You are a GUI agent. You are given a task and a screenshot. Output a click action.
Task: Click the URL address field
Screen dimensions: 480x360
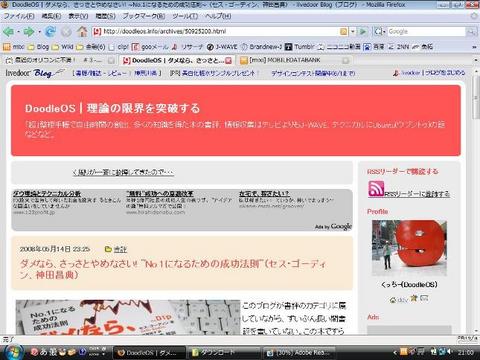(220, 32)
